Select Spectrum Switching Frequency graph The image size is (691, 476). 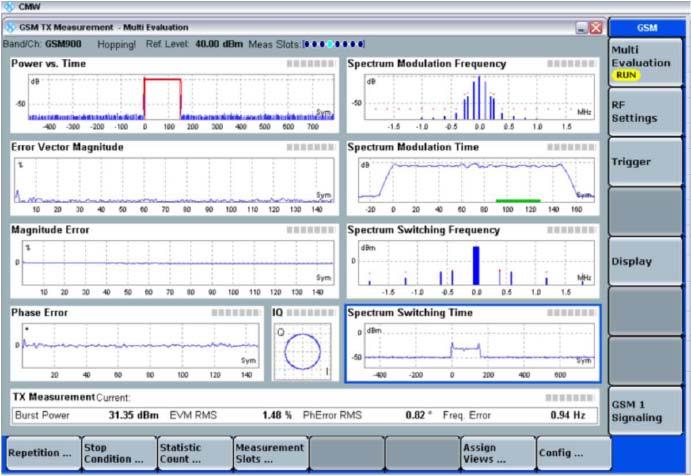pyautogui.click(x=473, y=261)
